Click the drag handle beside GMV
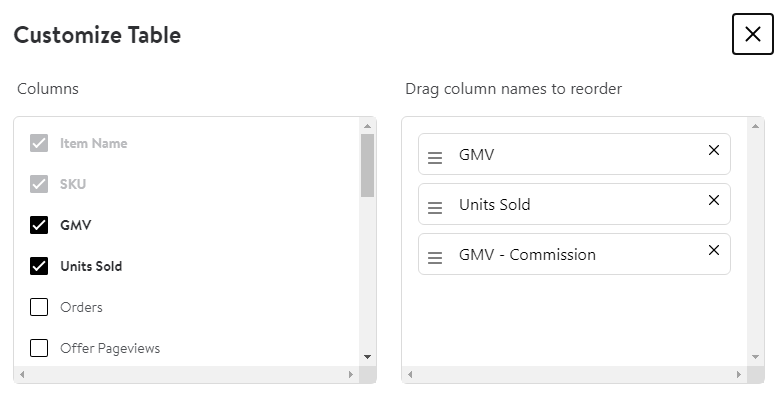The image size is (779, 408). (x=435, y=158)
